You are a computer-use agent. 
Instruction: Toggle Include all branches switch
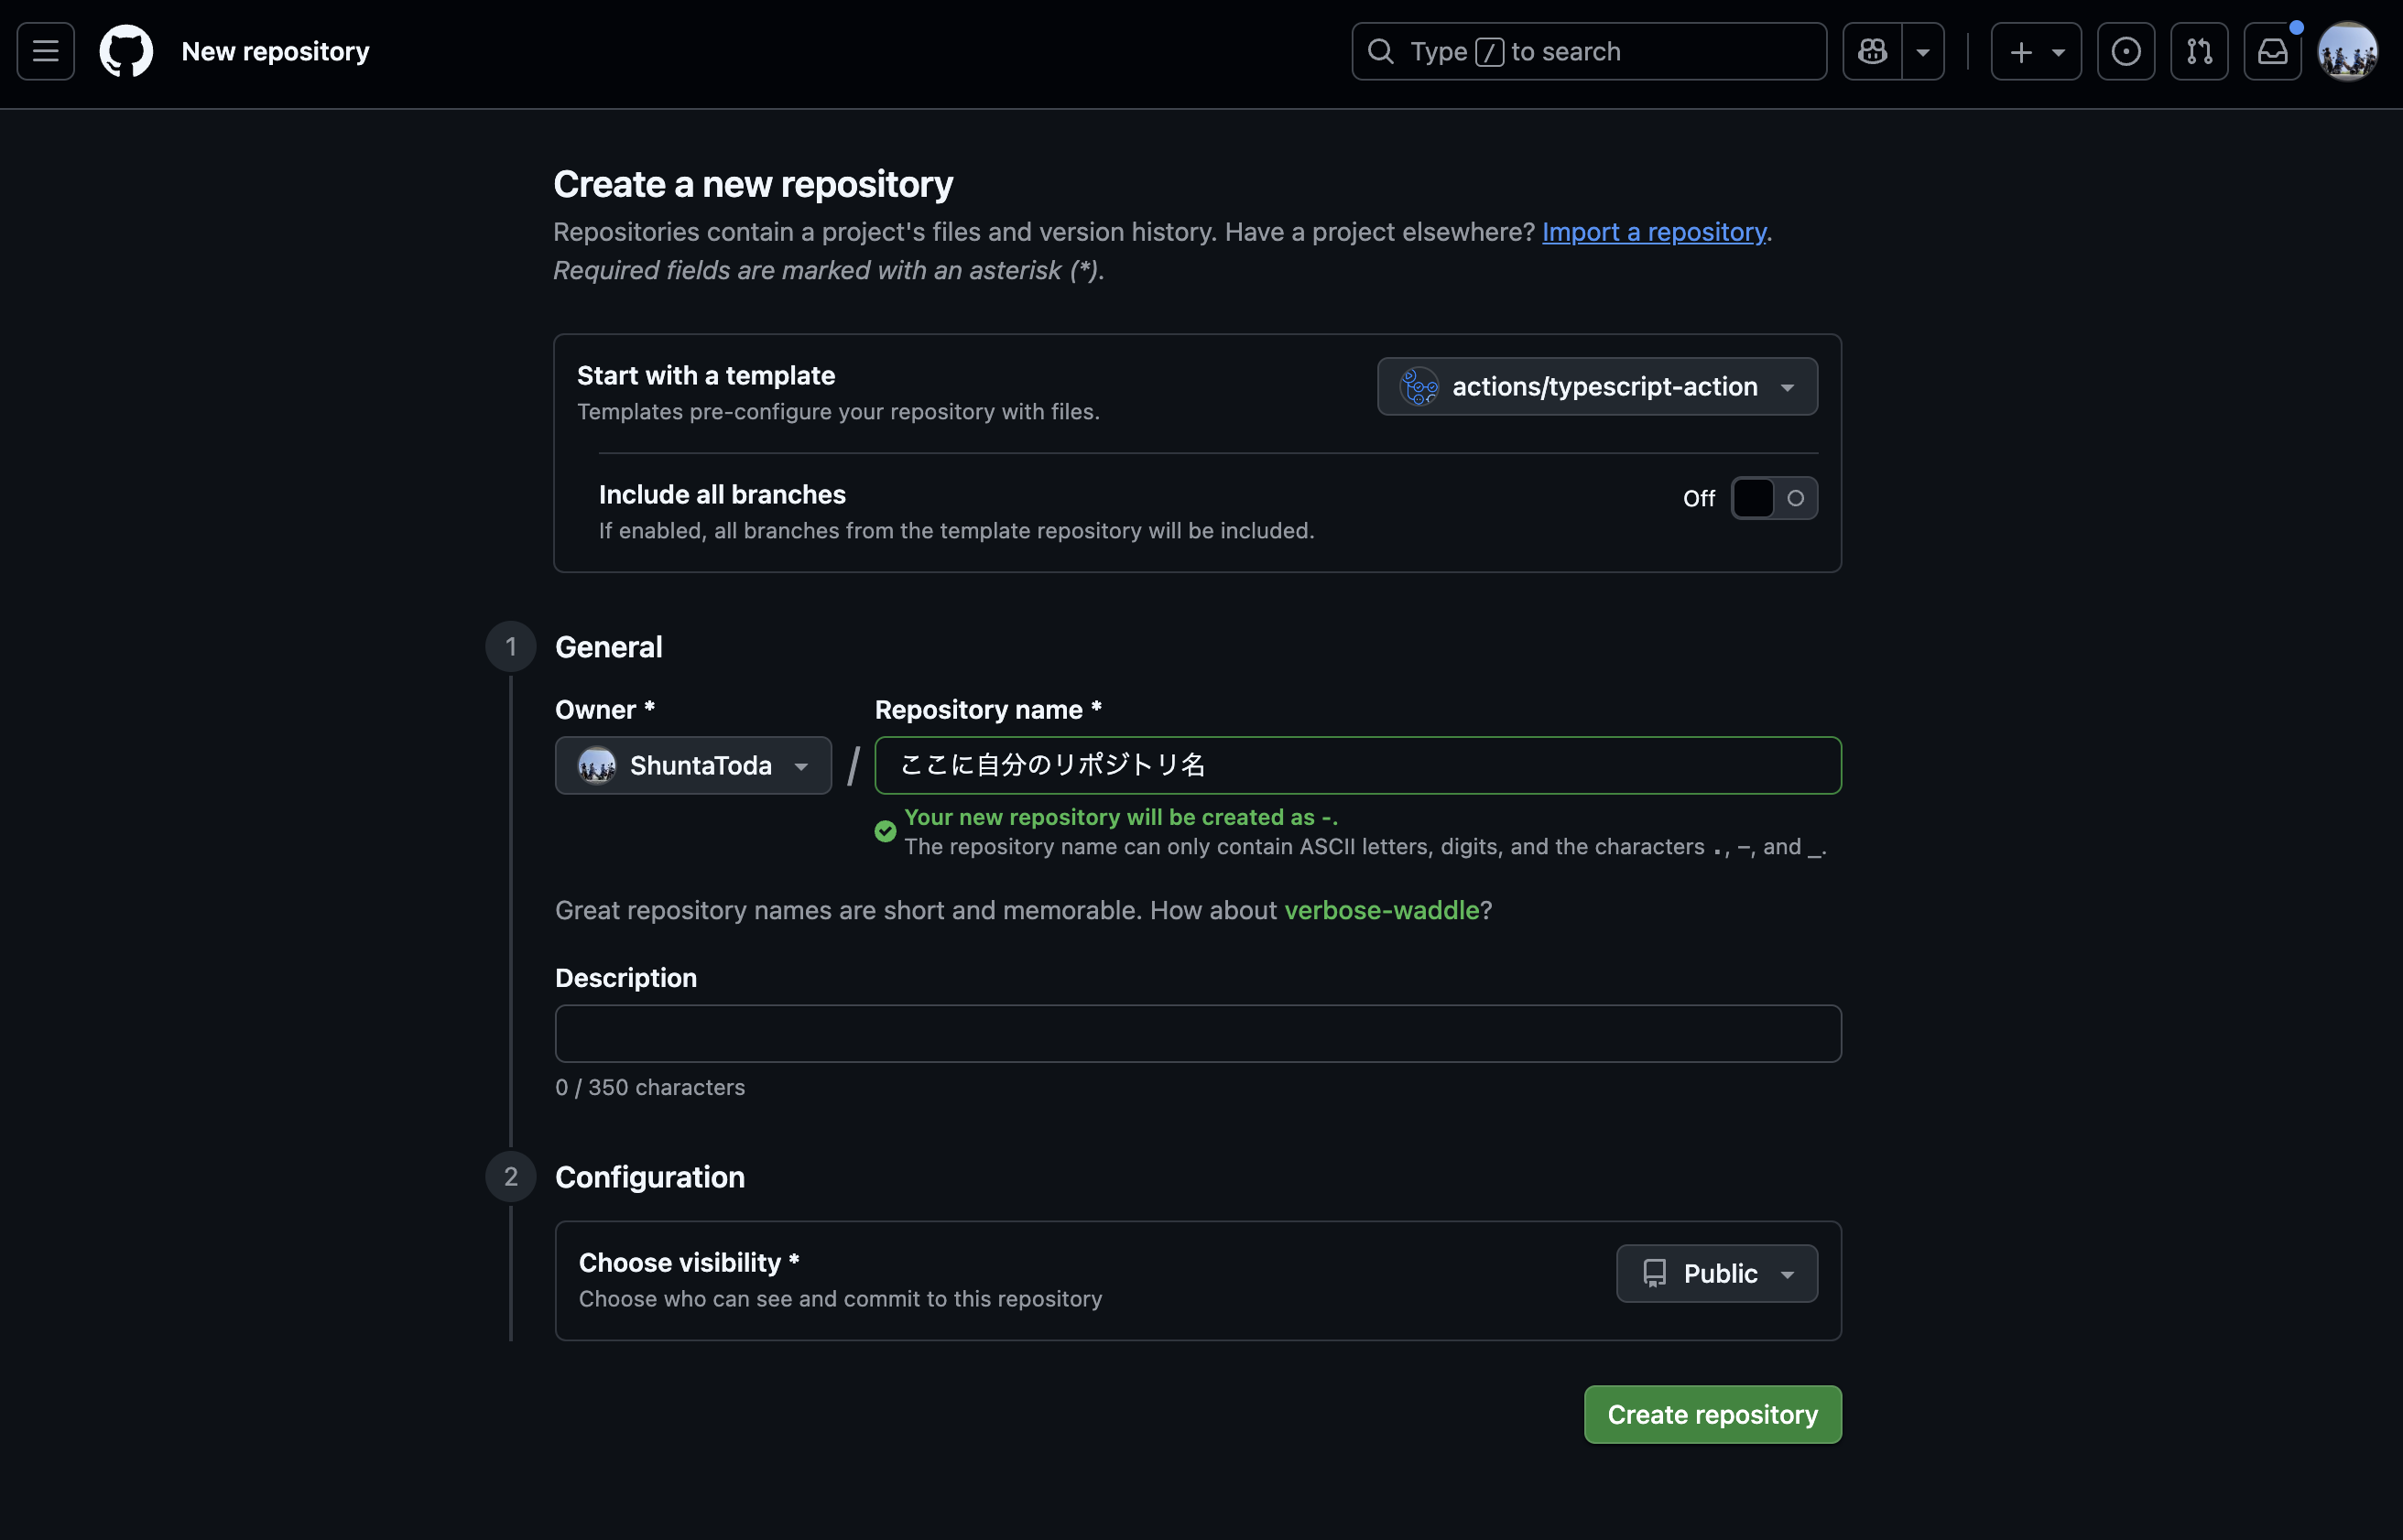tap(1774, 498)
